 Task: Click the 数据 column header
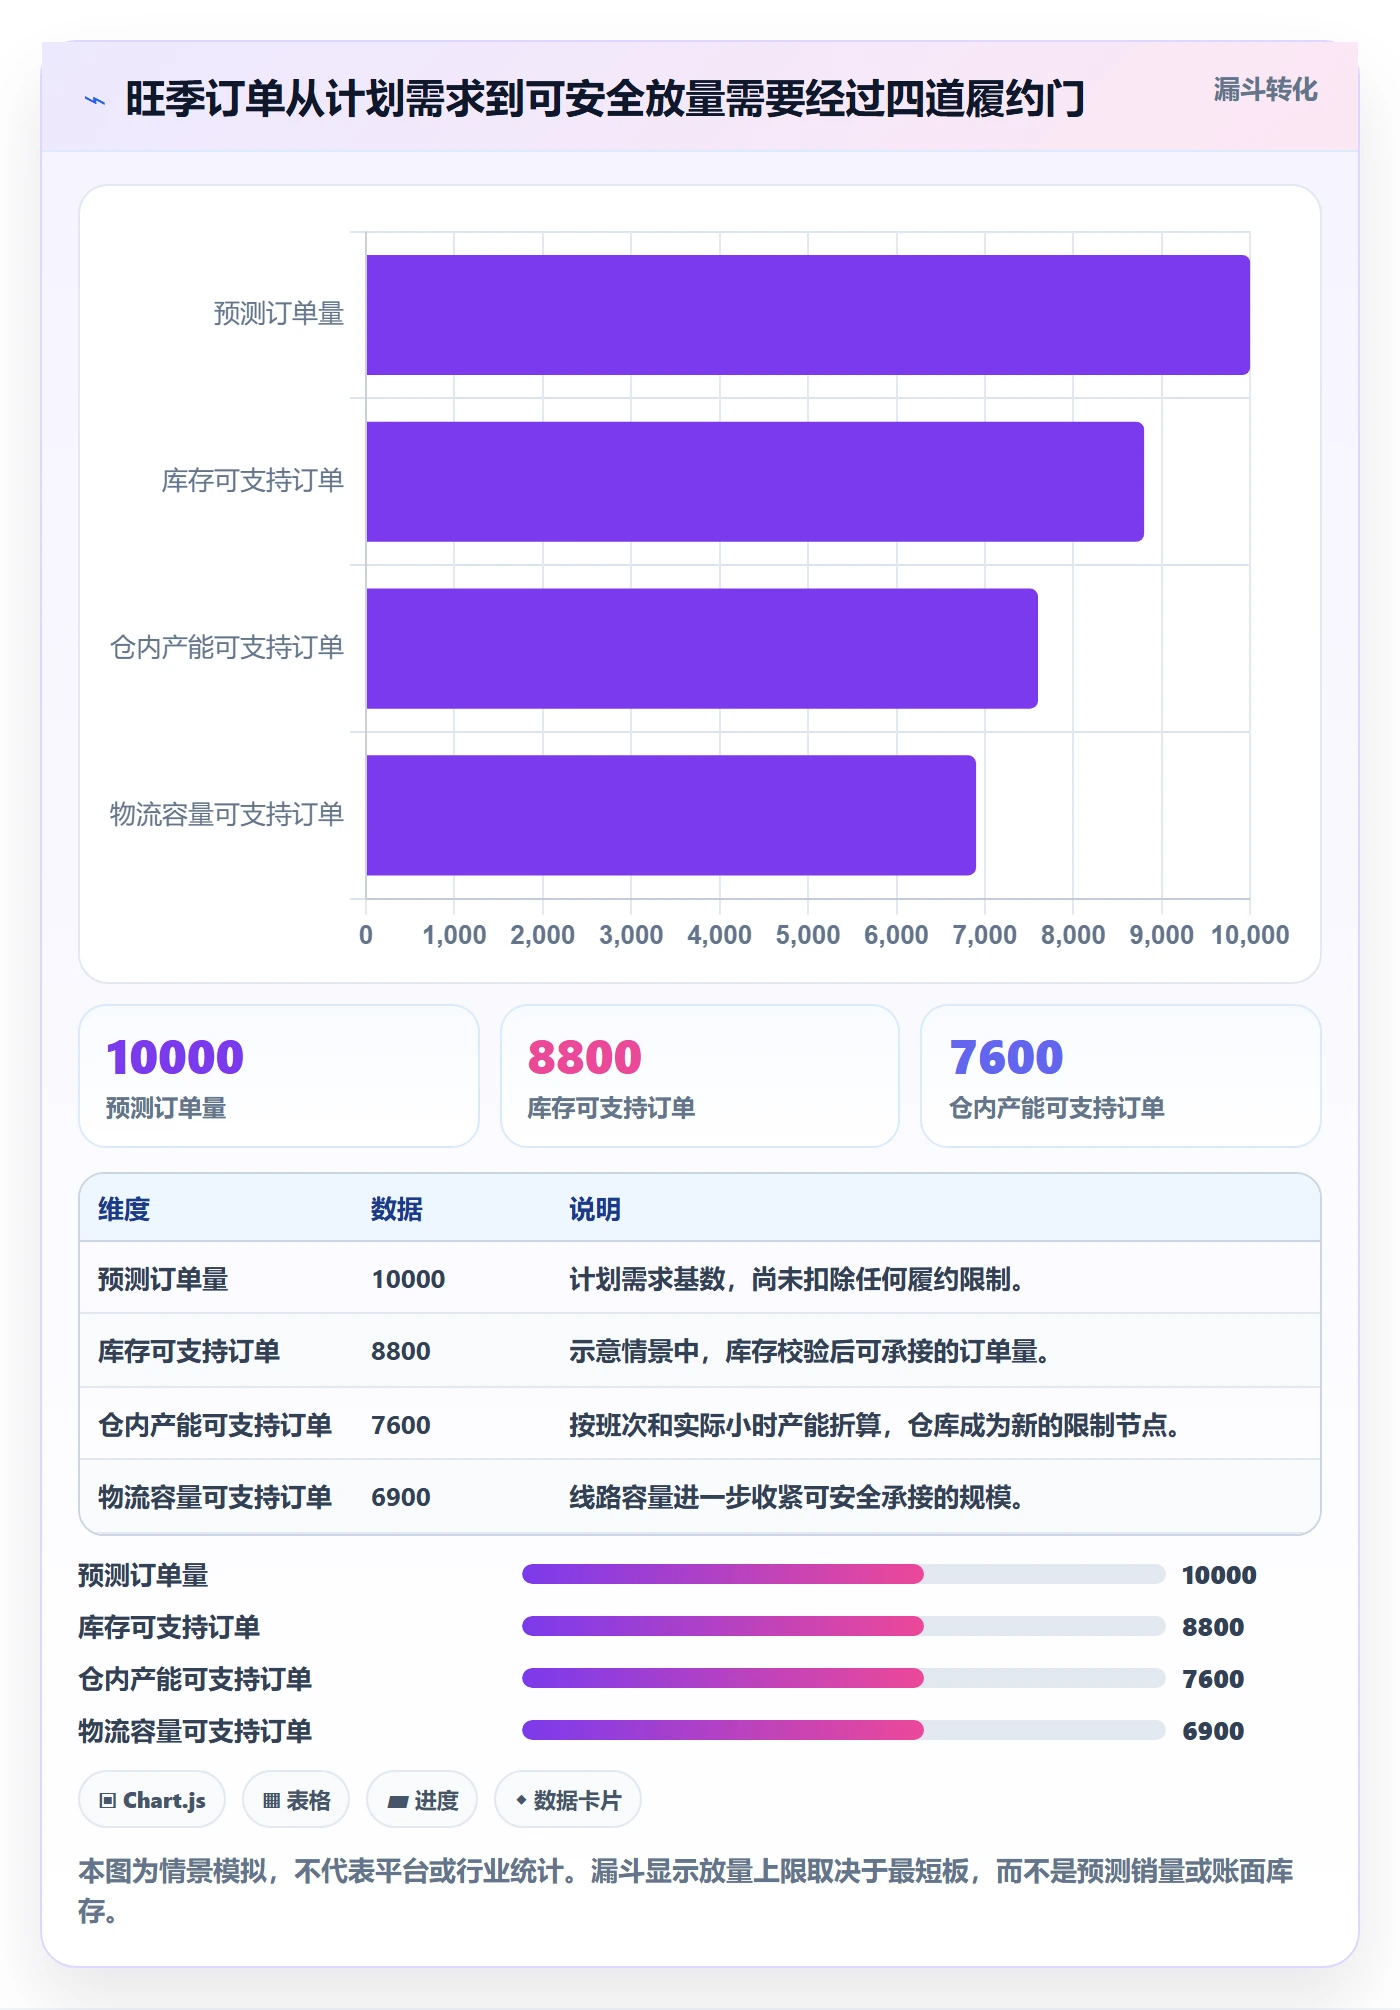(397, 1209)
